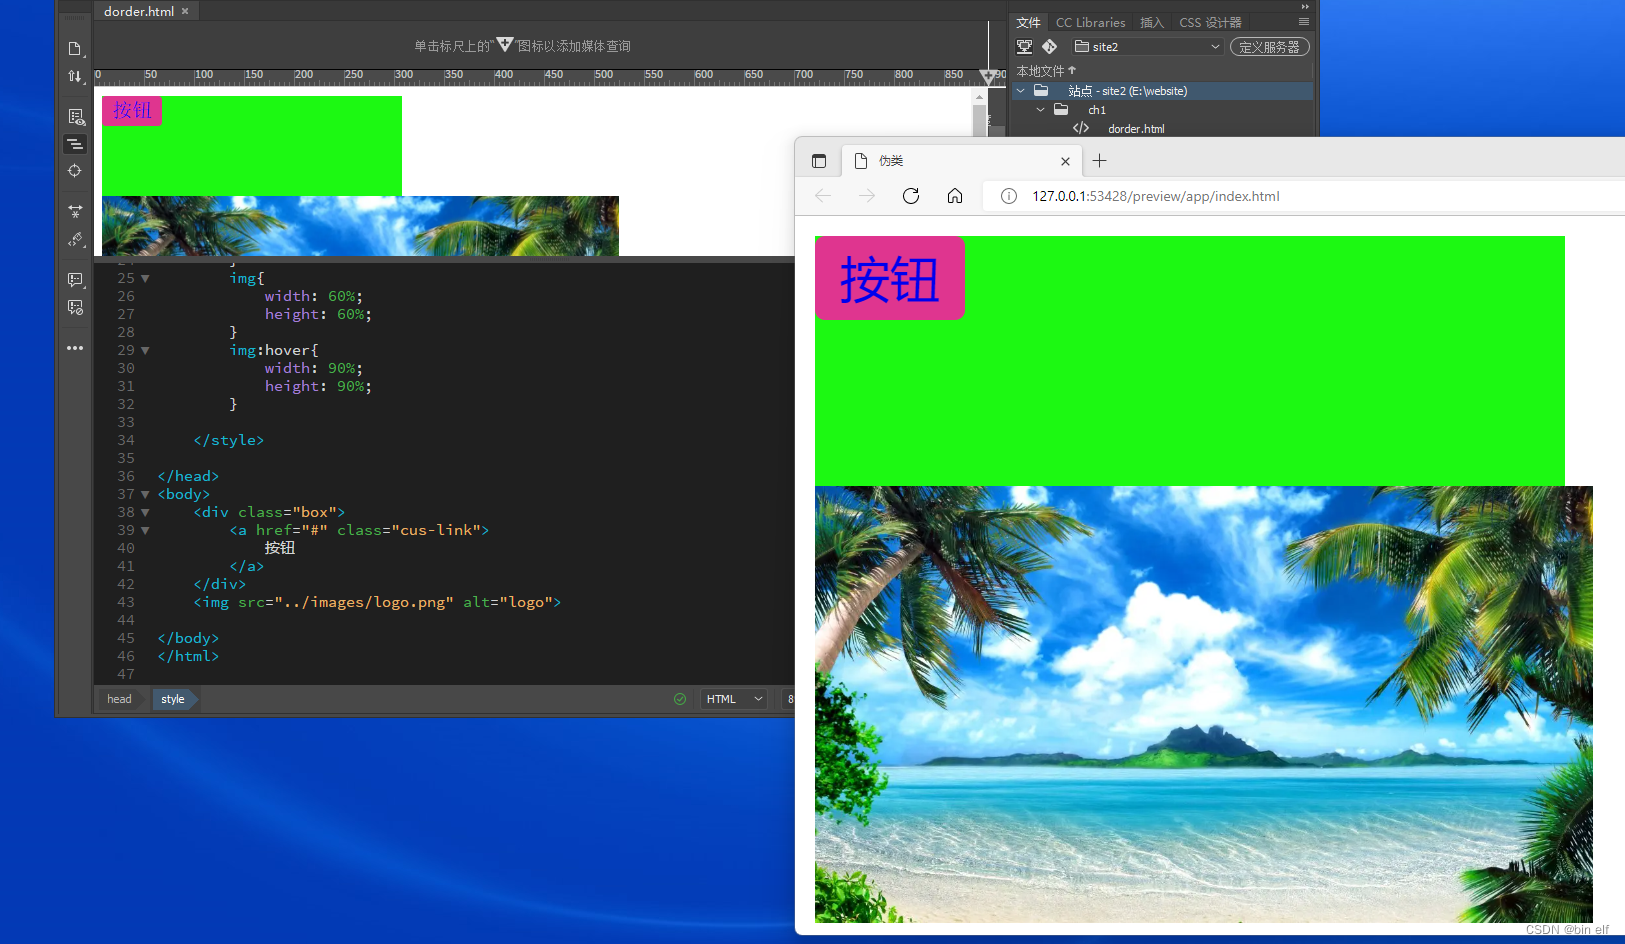Select dorder.html in the file tree
Viewport: 1625px width, 944px height.
click(x=1137, y=128)
